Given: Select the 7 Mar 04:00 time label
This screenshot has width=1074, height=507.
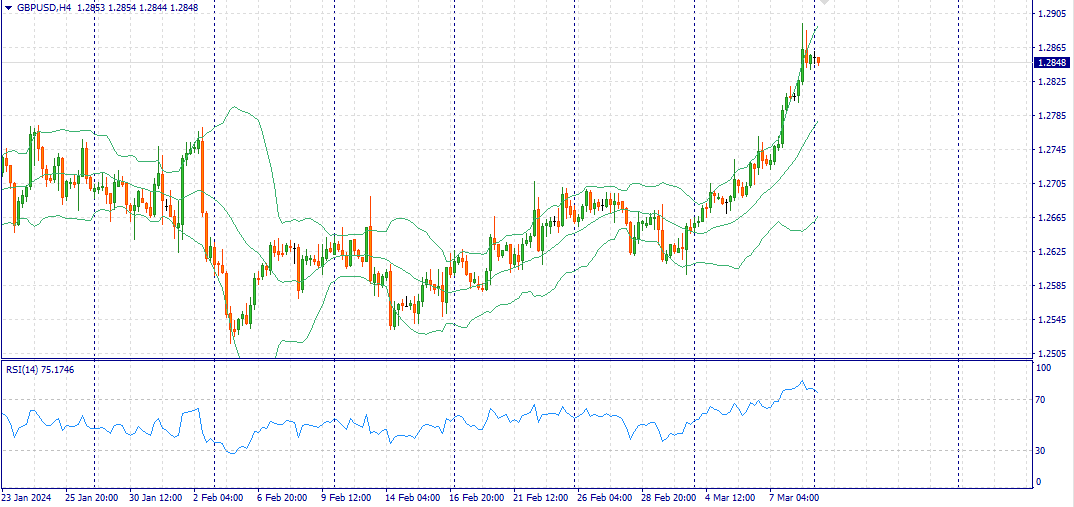Looking at the screenshot, I should coord(796,497).
